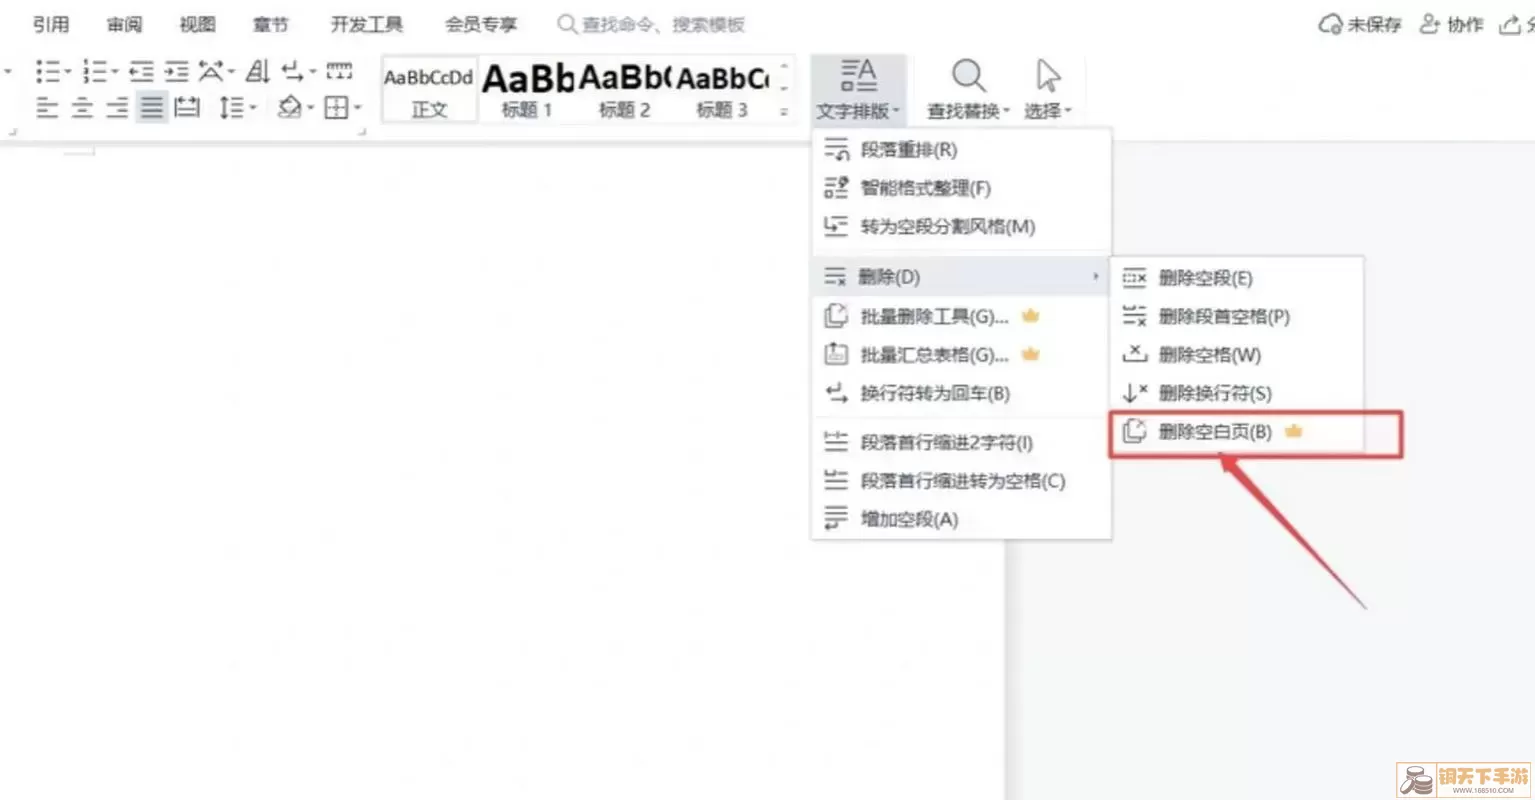Click the 未保存 status button
The height and width of the screenshot is (800, 1535).
(x=1360, y=24)
